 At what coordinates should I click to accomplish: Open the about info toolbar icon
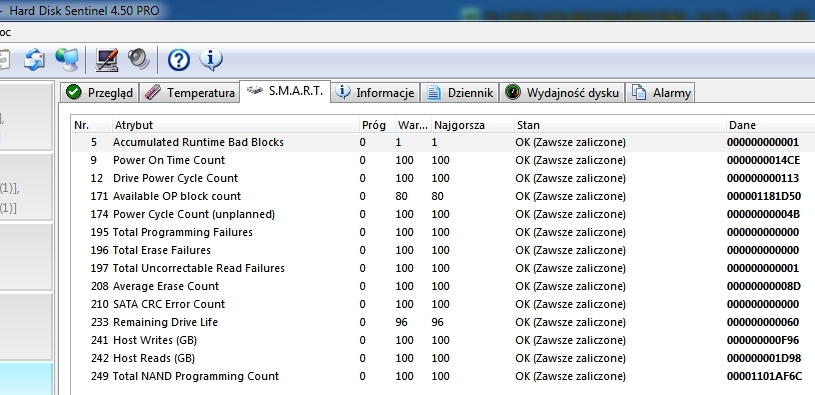[211, 60]
